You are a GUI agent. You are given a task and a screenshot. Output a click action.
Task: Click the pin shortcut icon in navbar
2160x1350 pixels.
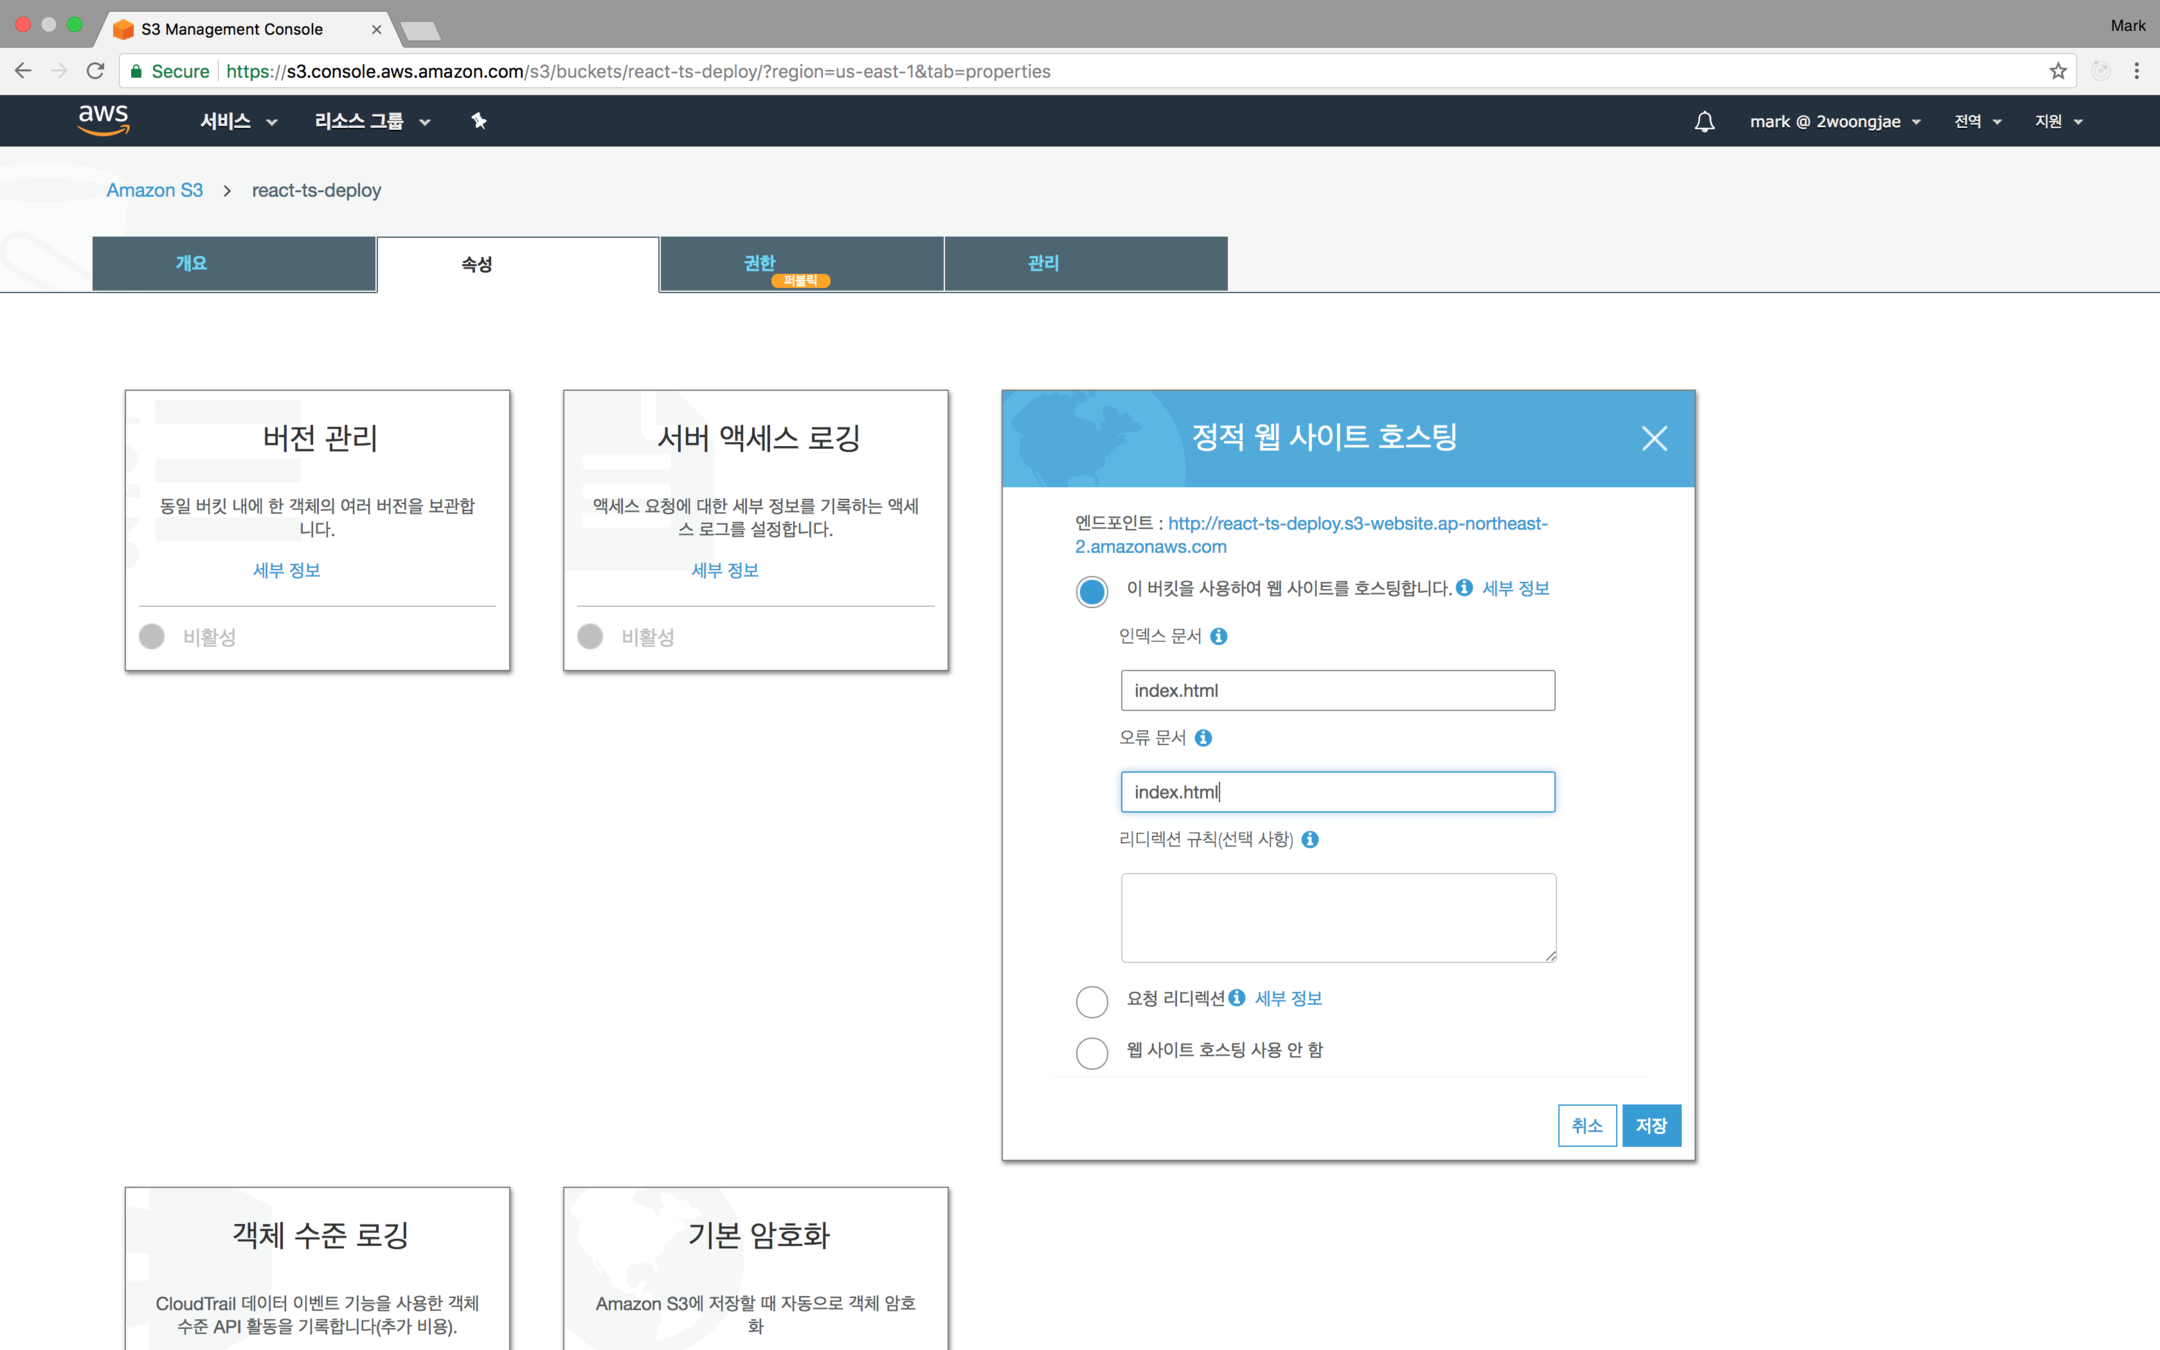click(x=479, y=121)
